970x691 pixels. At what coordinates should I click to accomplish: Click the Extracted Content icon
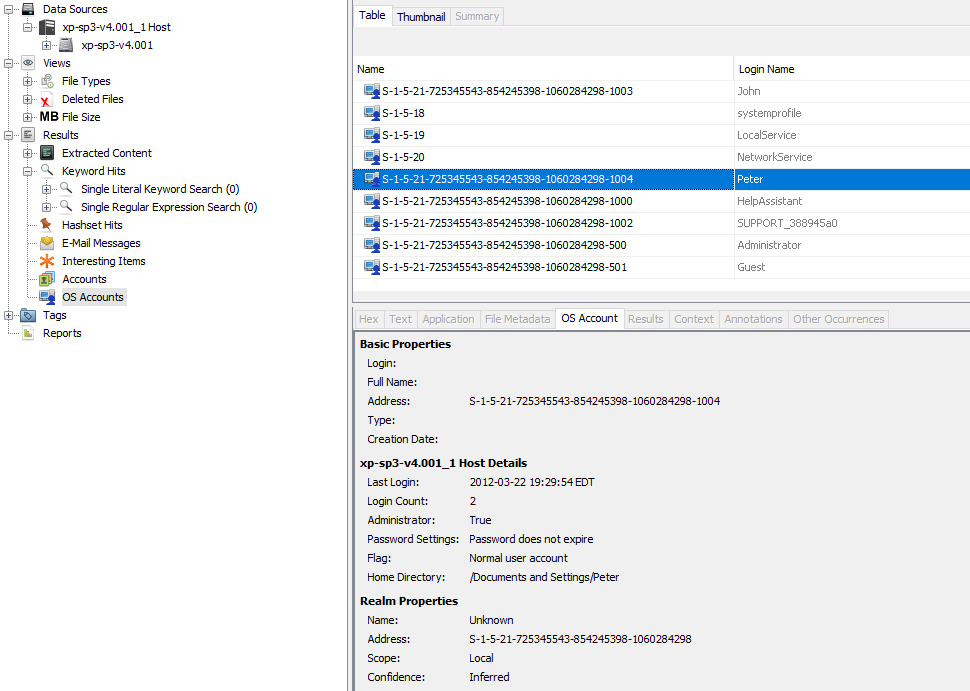tap(46, 153)
